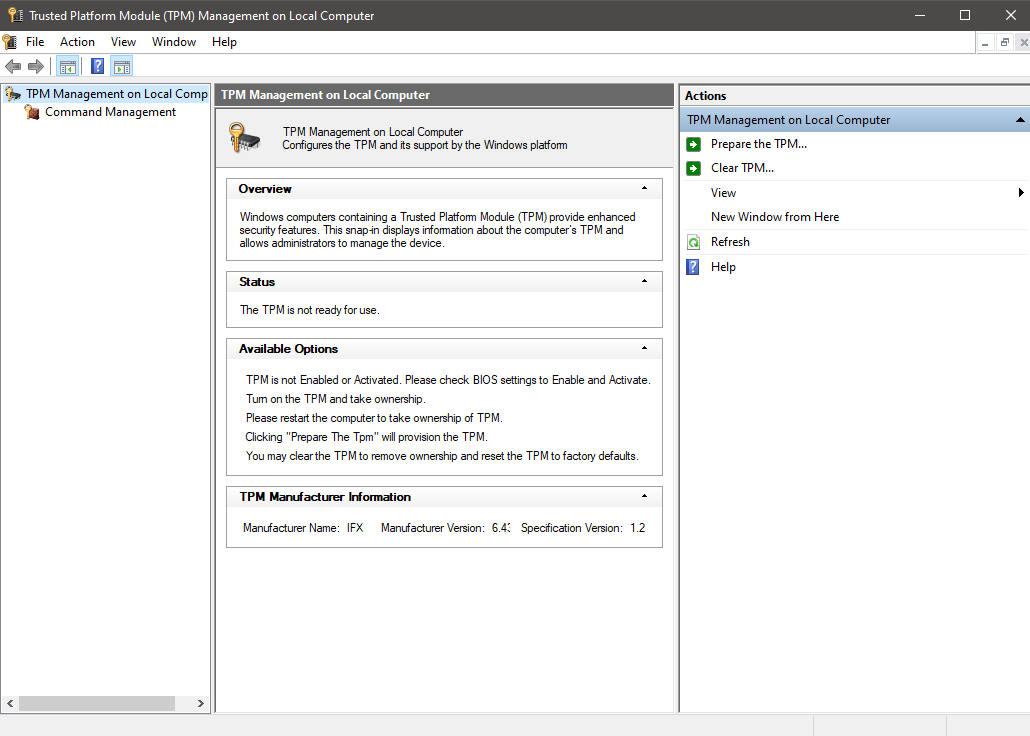Viewport: 1030px width, 736px height.
Task: Minimize the inner MDI child window
Action: click(x=985, y=43)
